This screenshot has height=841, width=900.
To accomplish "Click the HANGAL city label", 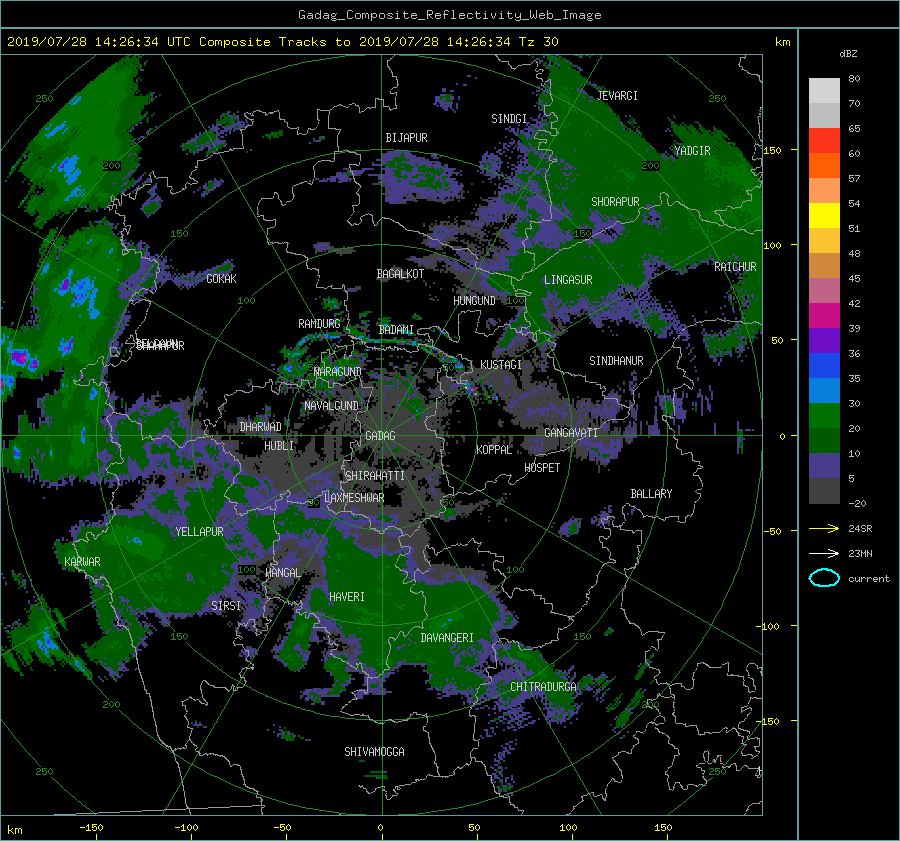I will 282,573.
